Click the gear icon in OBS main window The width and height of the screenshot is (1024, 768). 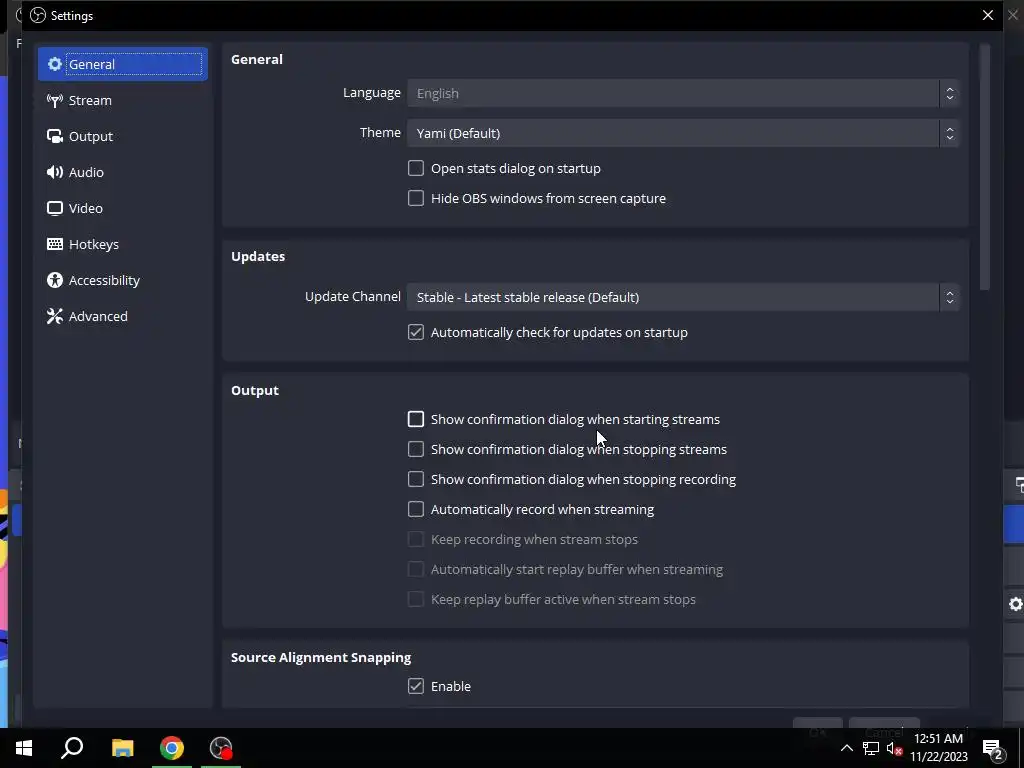point(1016,604)
